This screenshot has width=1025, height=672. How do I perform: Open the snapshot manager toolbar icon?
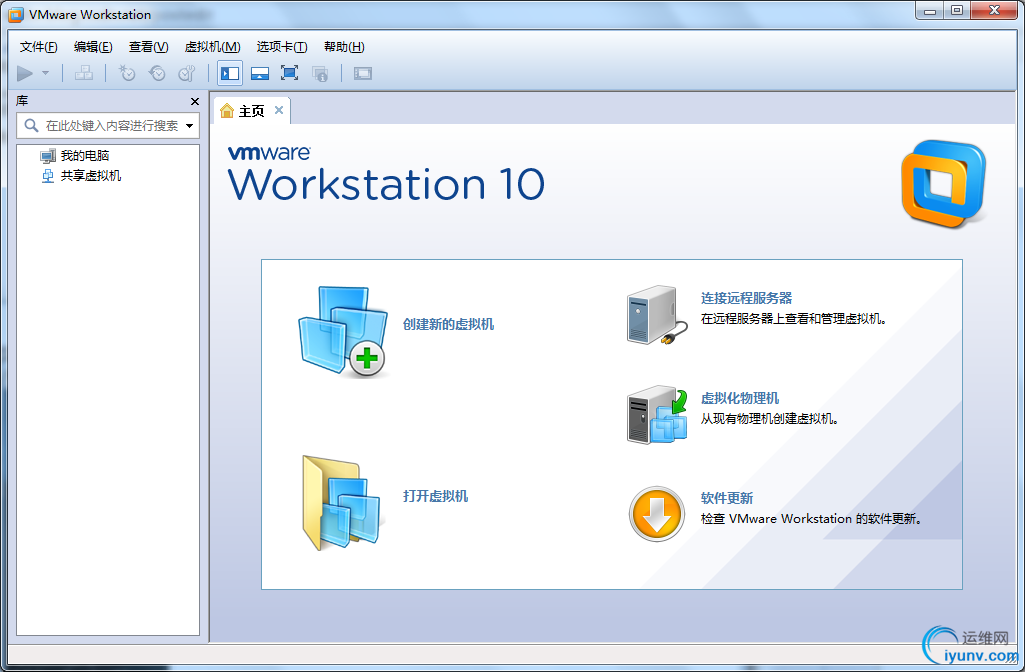click(x=187, y=73)
